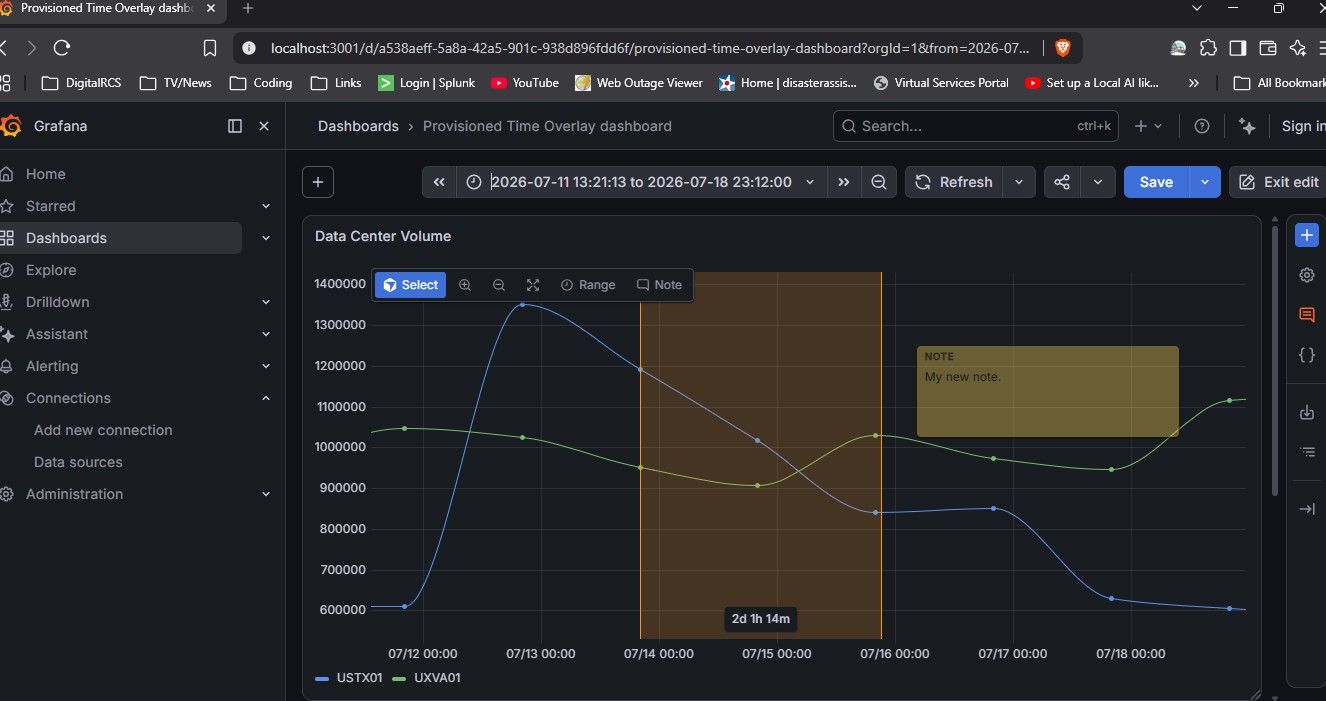
Task: Open Data sources link
Action: pos(78,462)
